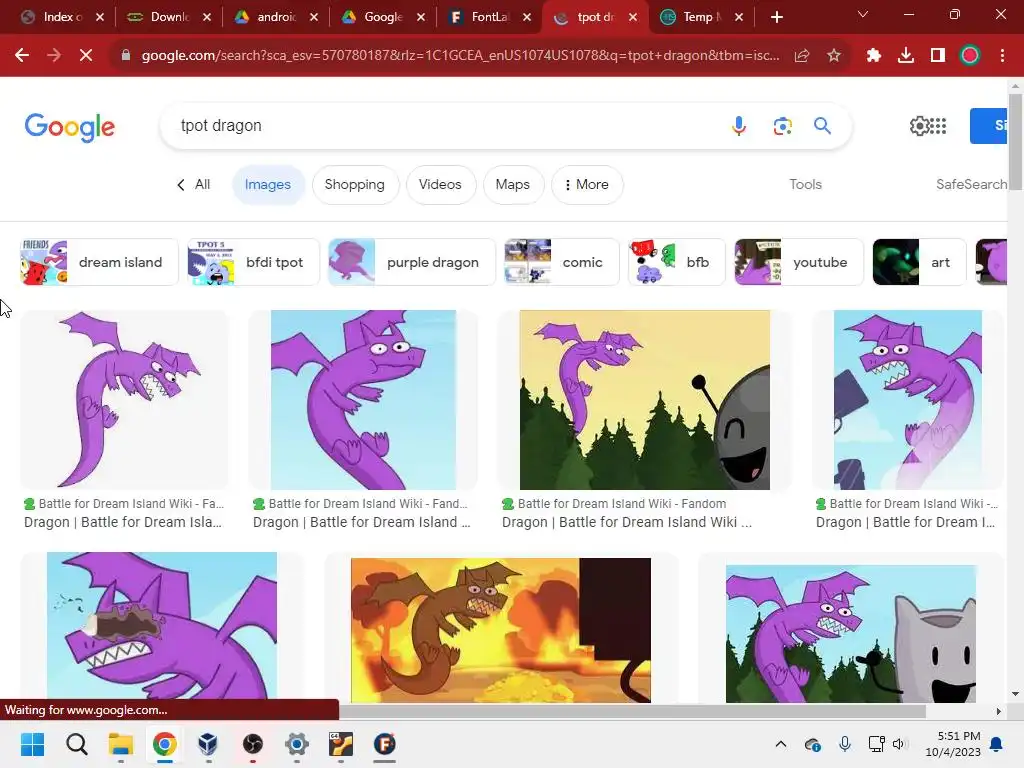
Task: Open volume control in system tray
Action: pos(901,744)
